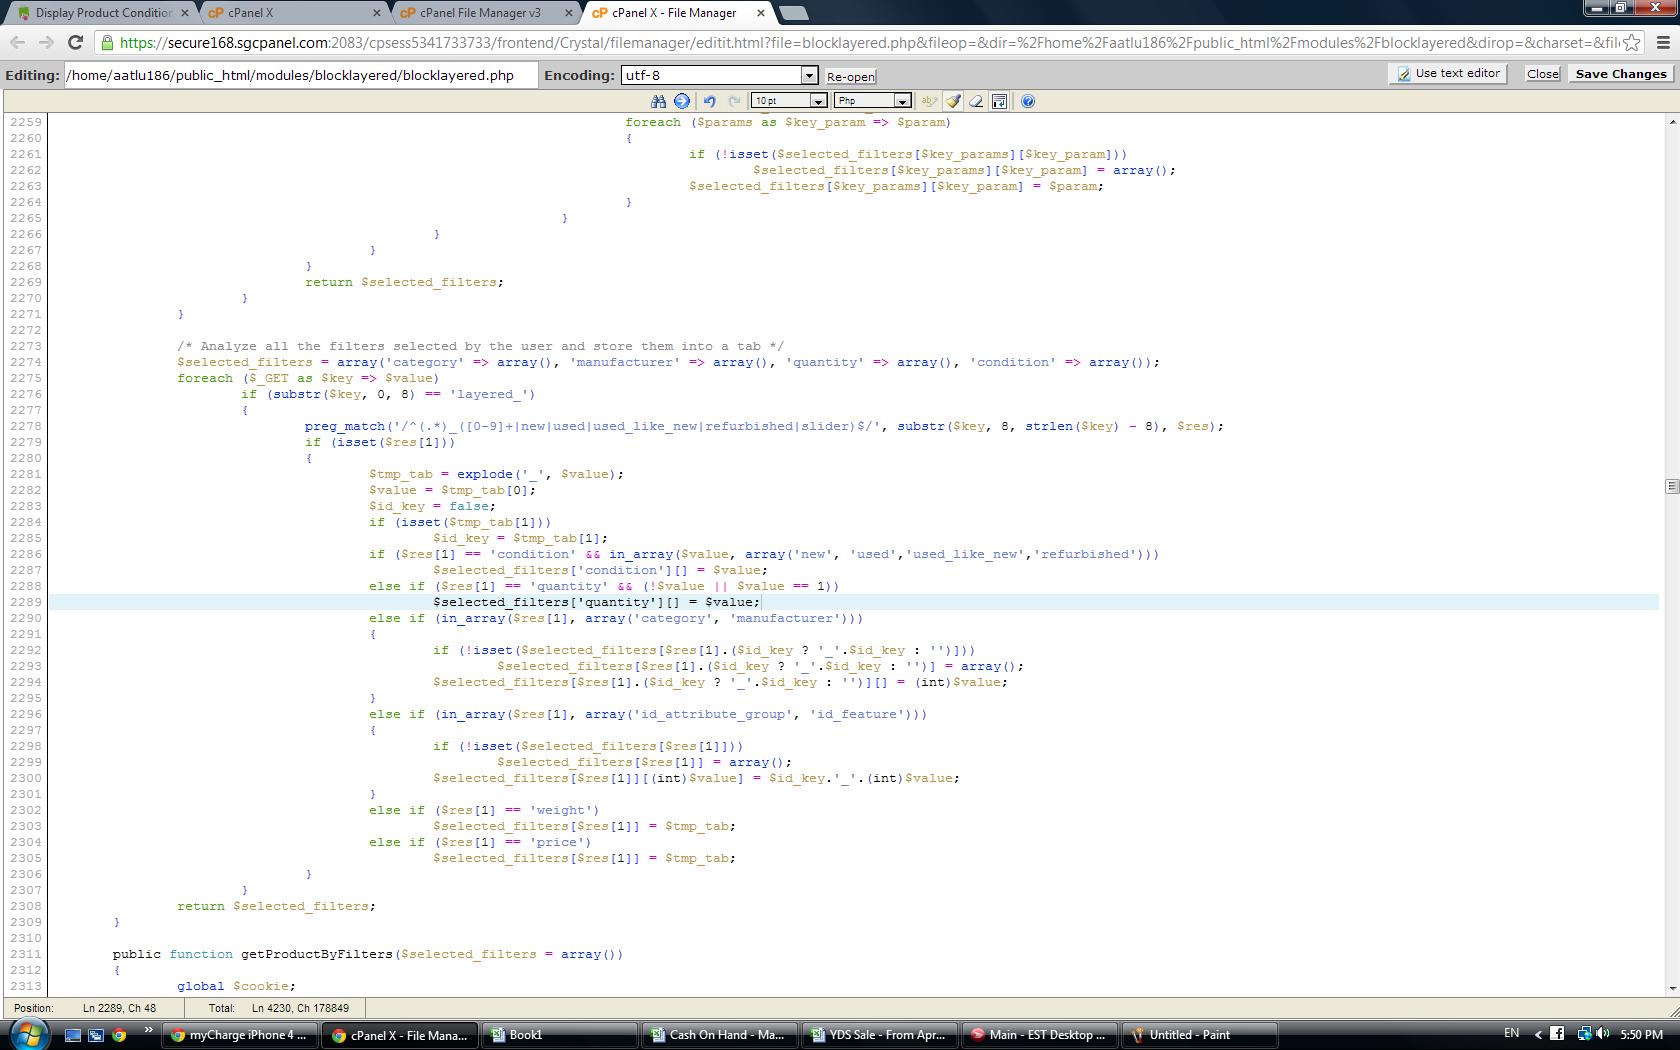Click the Use text editor button
The image size is (1680, 1050).
pos(1448,74)
